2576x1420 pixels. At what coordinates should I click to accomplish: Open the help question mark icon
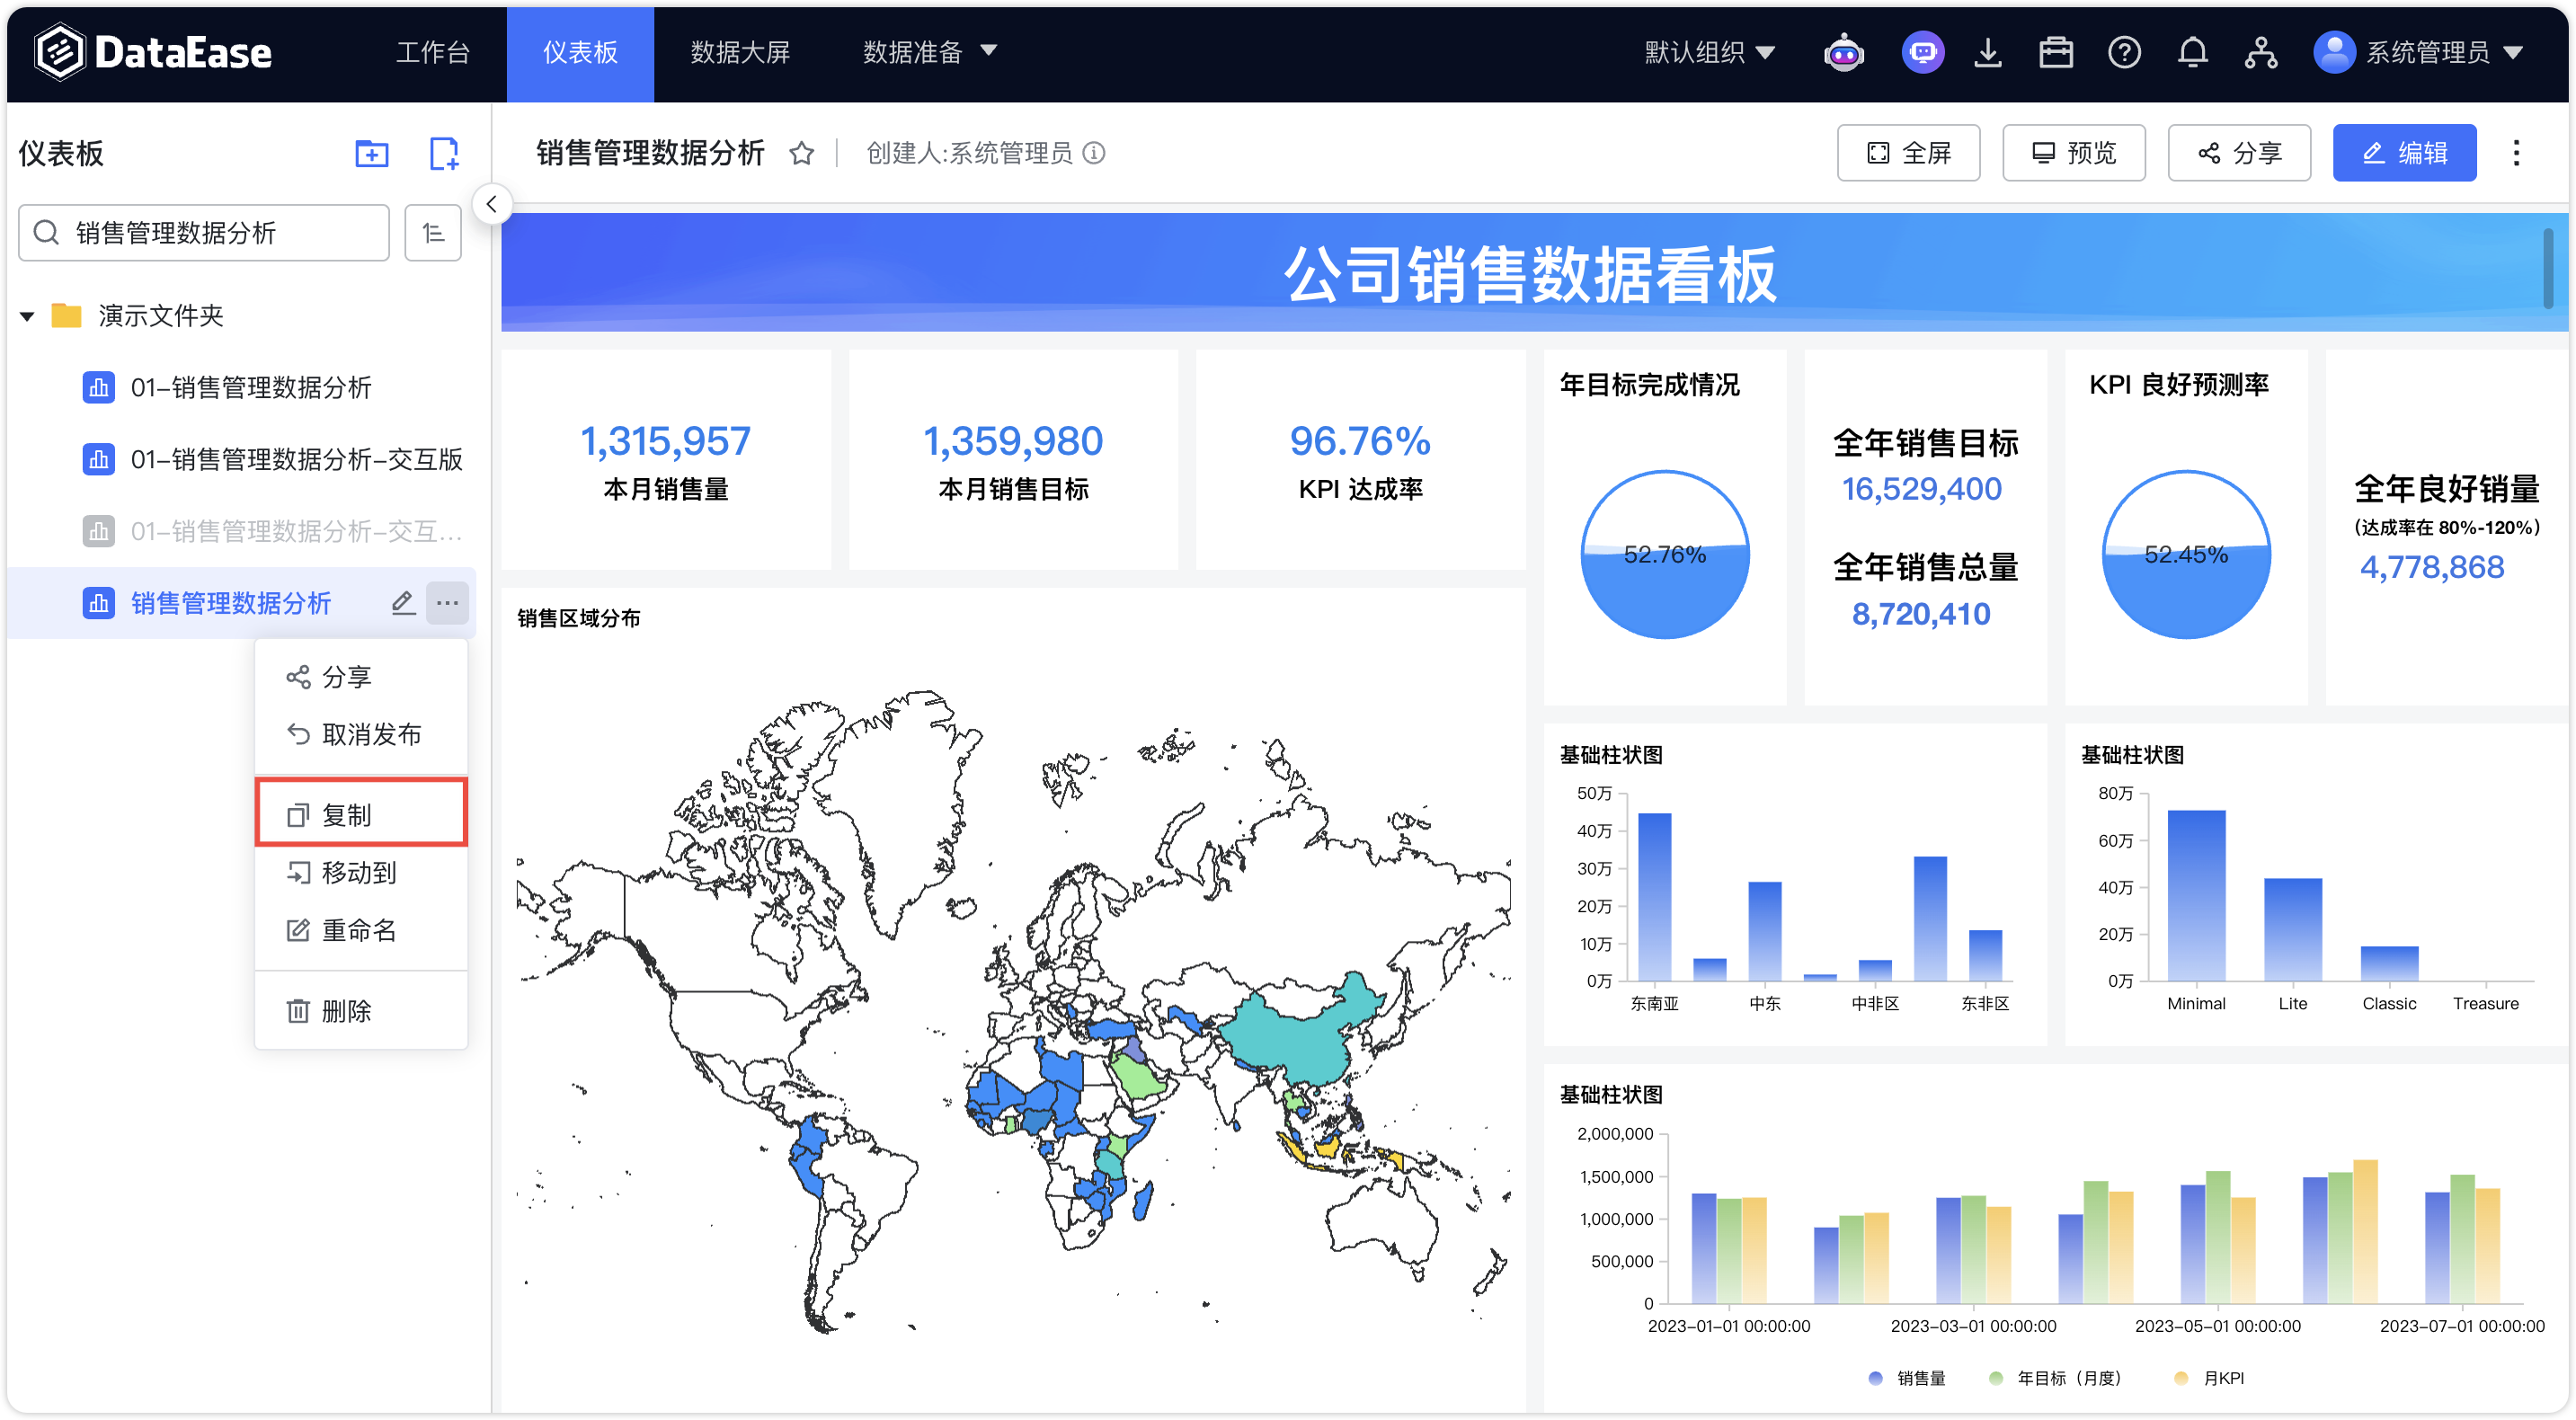click(2124, 52)
